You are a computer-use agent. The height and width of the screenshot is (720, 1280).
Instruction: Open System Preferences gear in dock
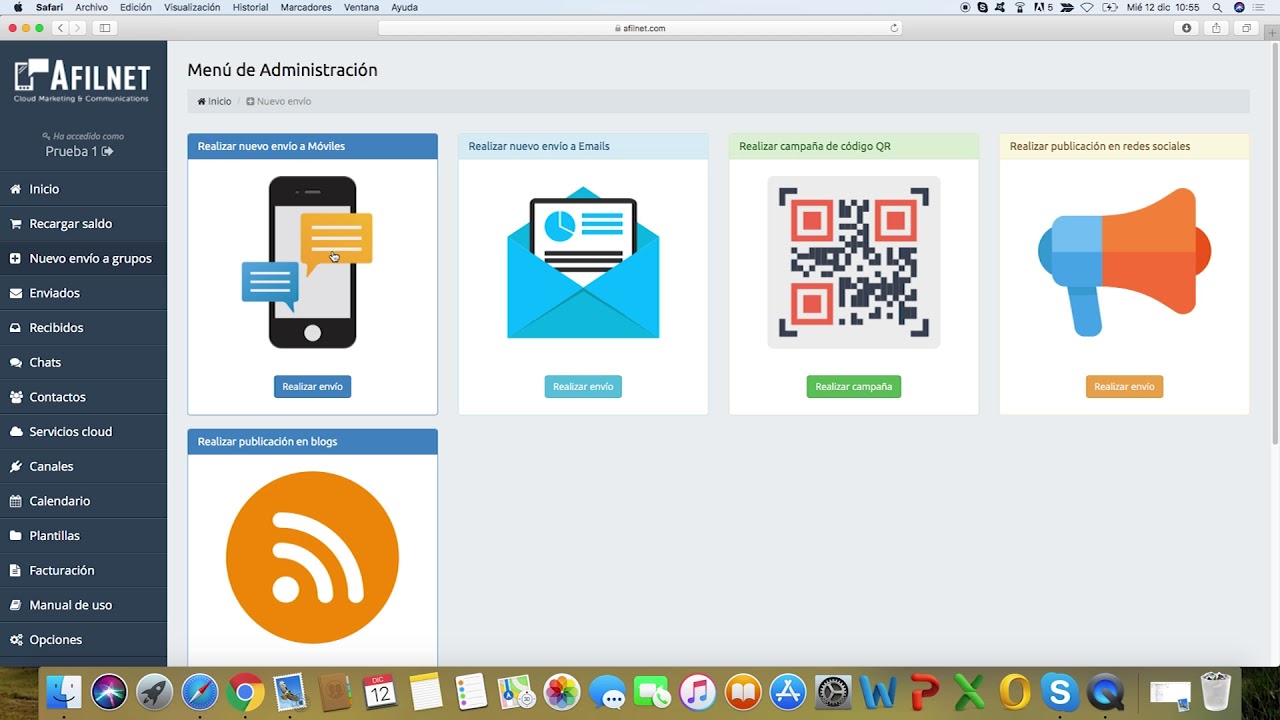pos(833,692)
